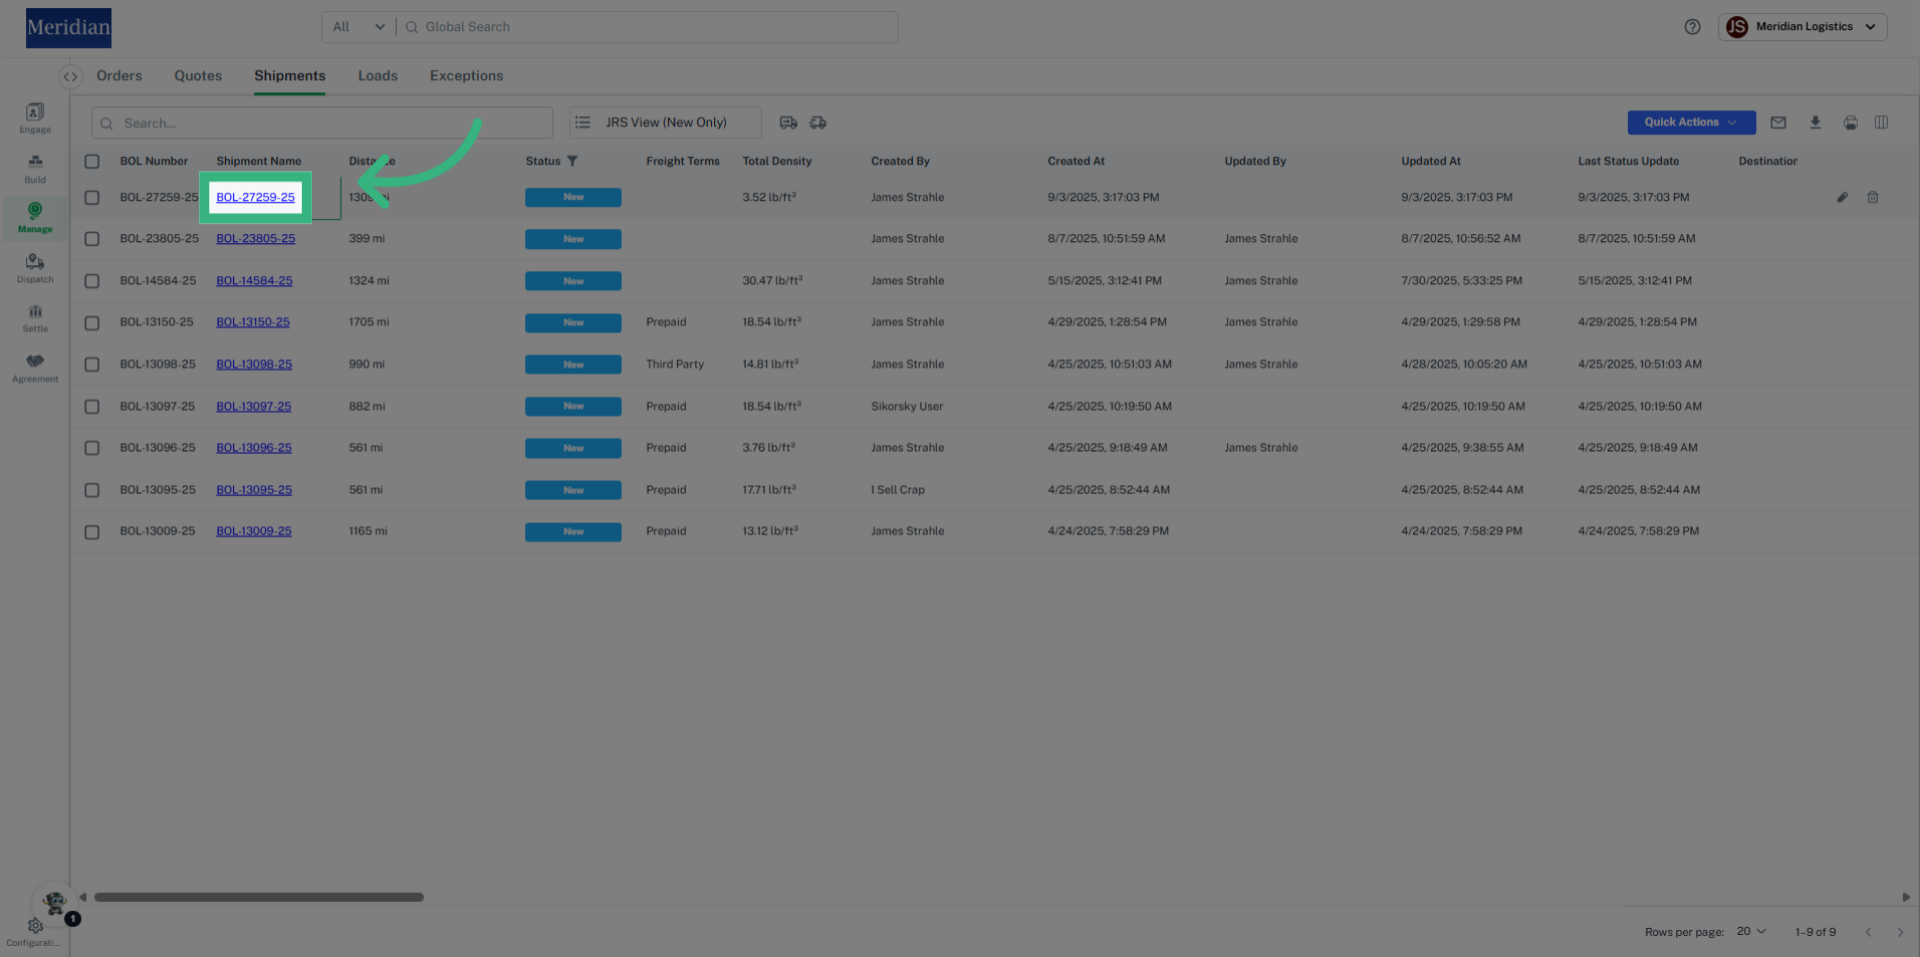The width and height of the screenshot is (1920, 957).
Task: Open shipment link BOL-13150-25
Action: [x=253, y=322]
